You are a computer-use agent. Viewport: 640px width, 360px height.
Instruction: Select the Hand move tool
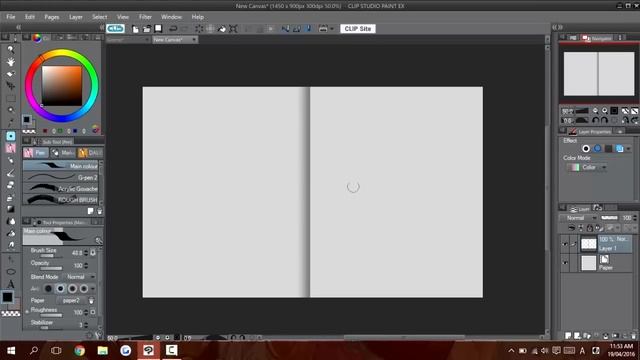(x=11, y=62)
